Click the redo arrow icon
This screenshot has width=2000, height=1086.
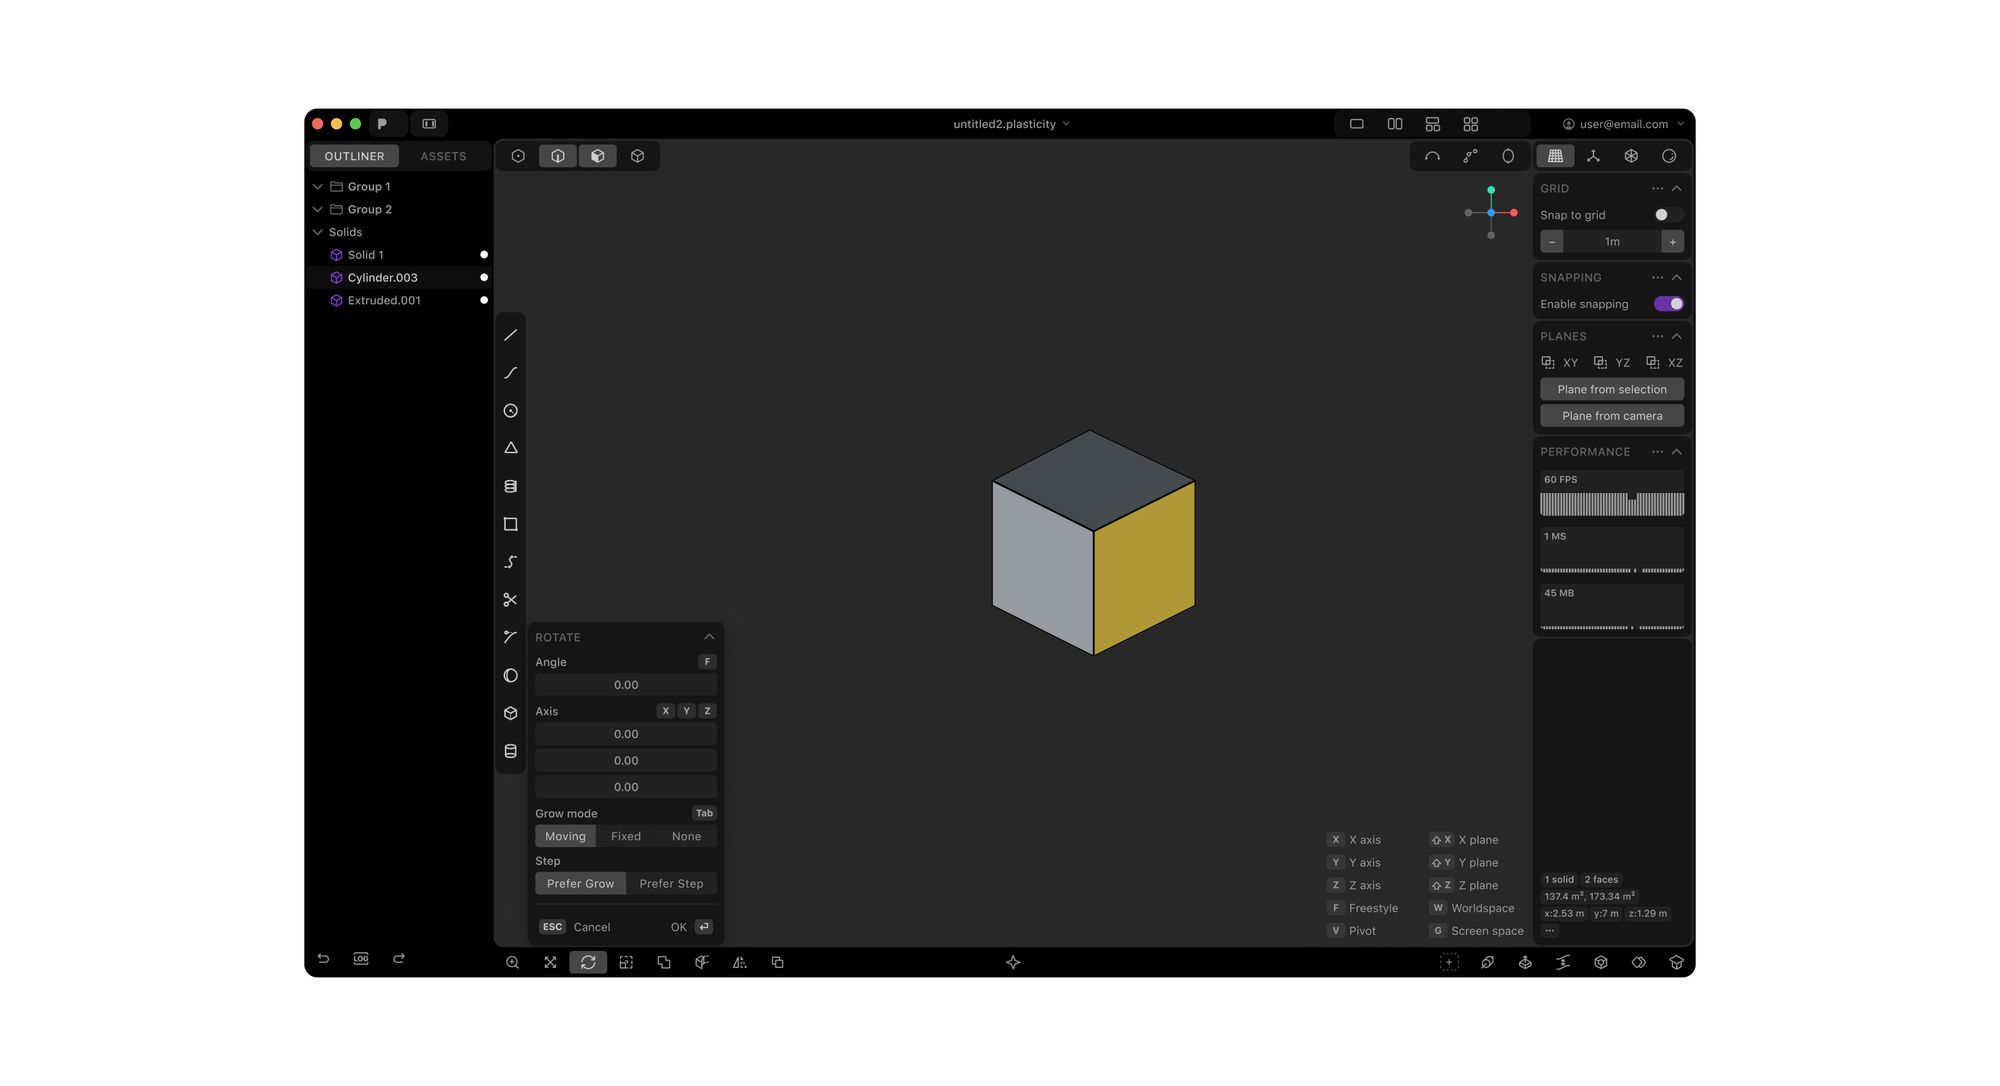pos(398,958)
